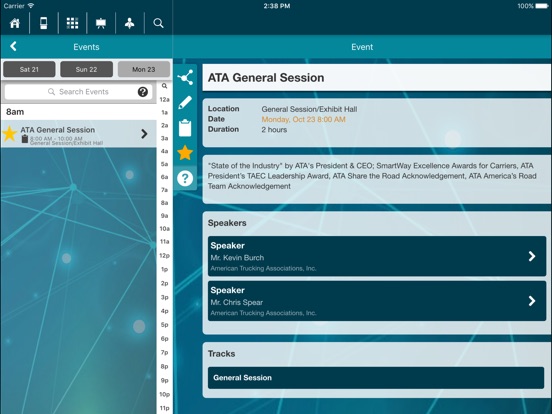The image size is (552, 414).
Task: Open the General Session track
Action: coord(376,378)
